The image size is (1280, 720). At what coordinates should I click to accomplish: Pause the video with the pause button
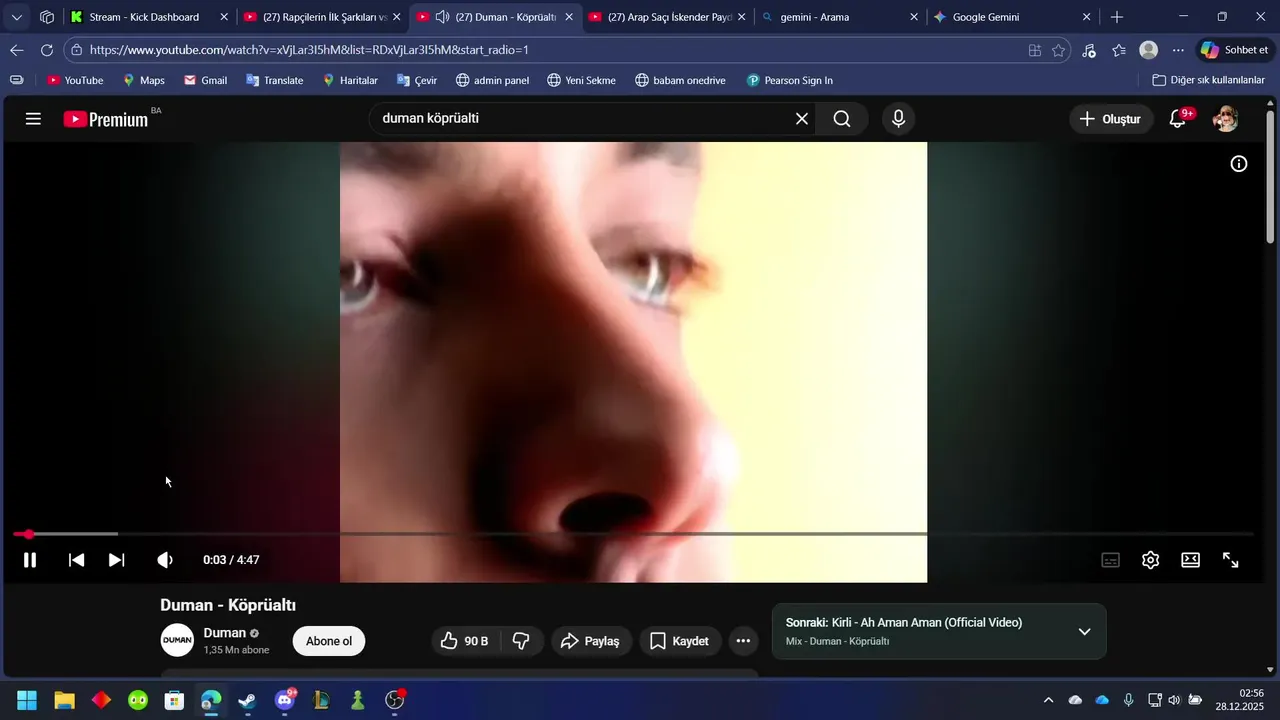30,560
